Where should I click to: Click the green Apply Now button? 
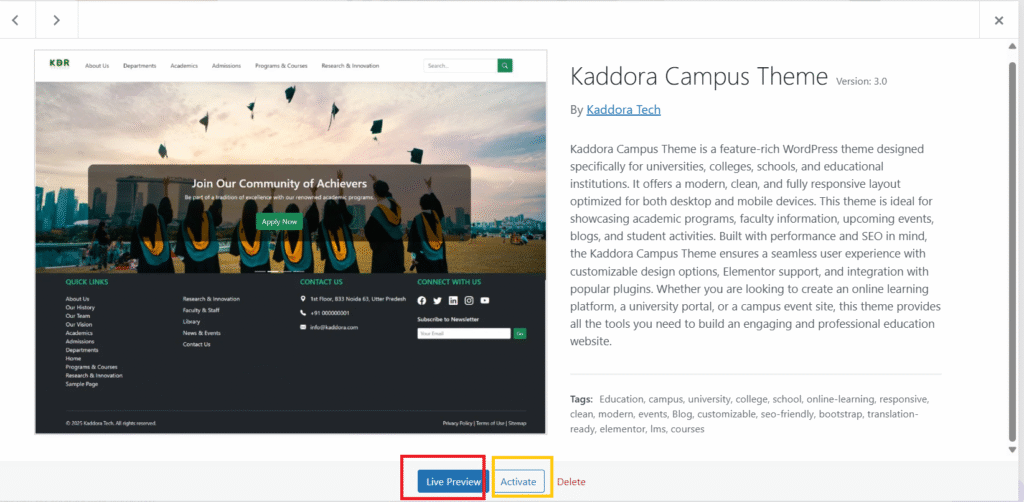point(279,221)
